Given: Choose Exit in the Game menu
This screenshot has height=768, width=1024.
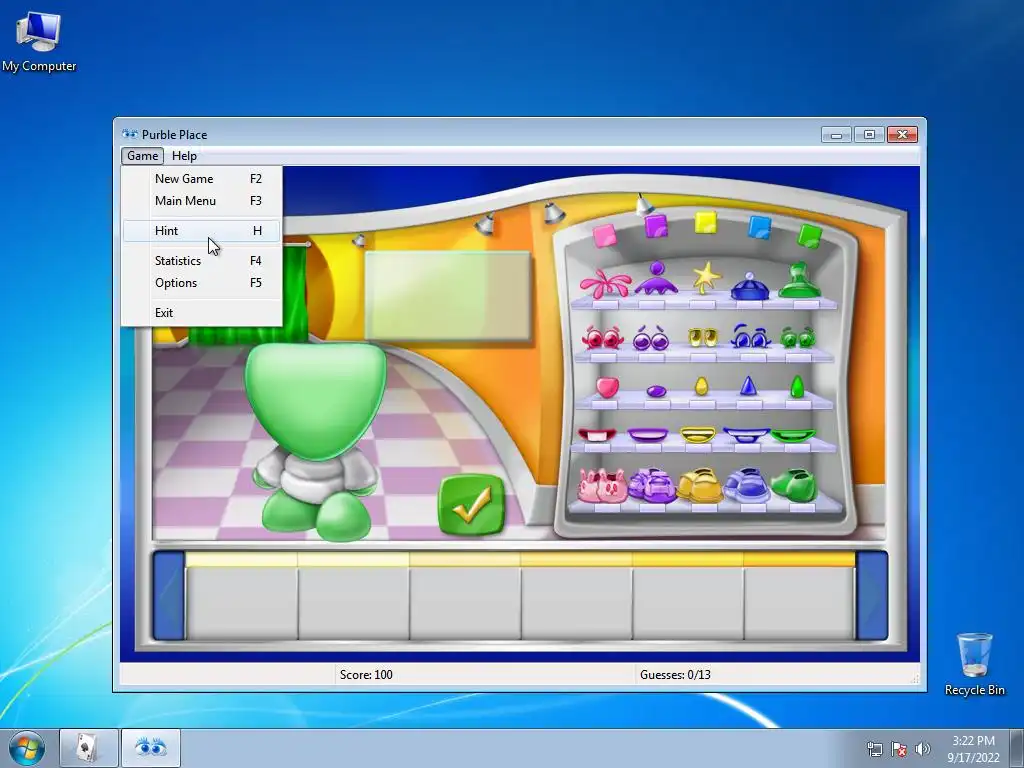Looking at the screenshot, I should coord(202,313).
